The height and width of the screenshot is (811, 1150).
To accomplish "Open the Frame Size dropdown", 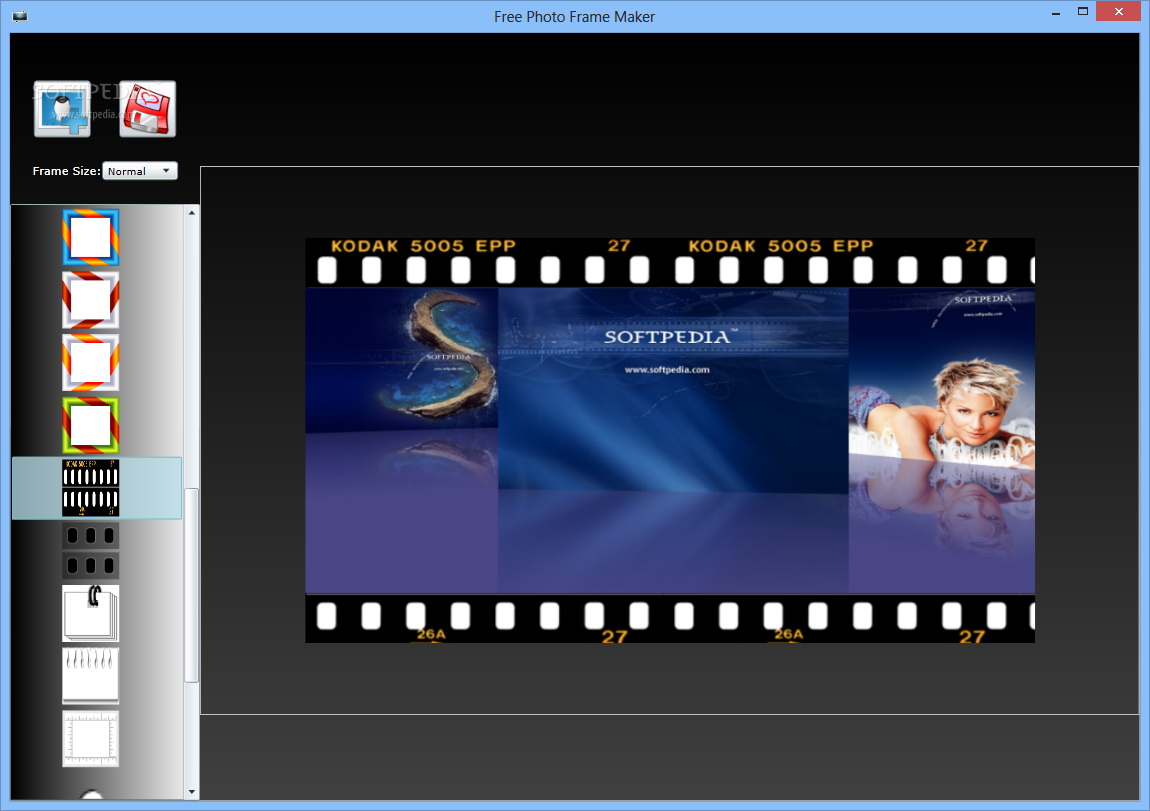I will [140, 171].
